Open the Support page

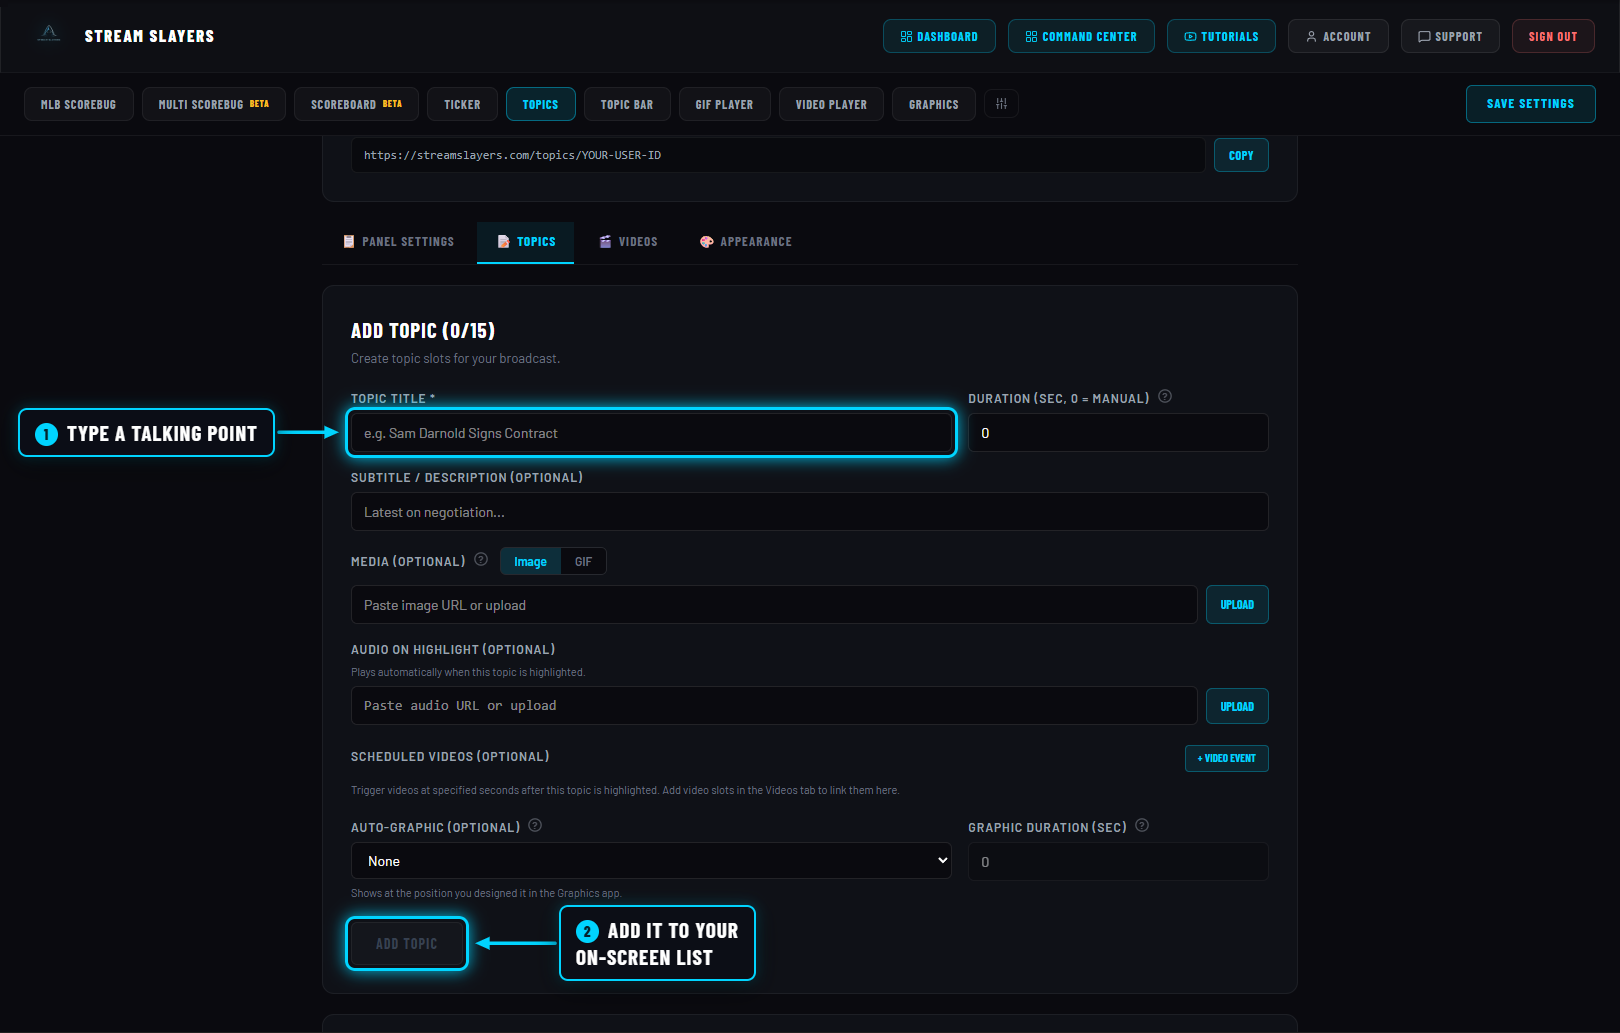[1450, 36]
